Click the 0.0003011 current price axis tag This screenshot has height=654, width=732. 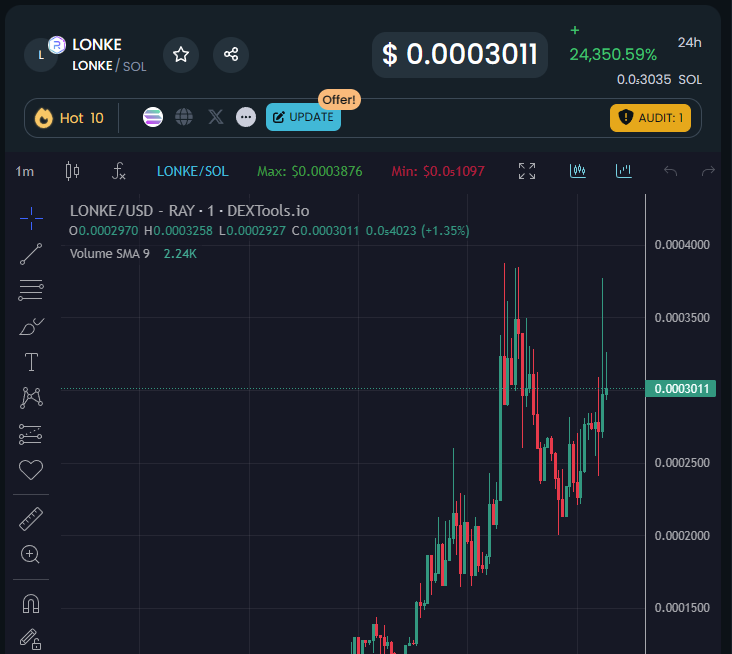[x=681, y=389]
